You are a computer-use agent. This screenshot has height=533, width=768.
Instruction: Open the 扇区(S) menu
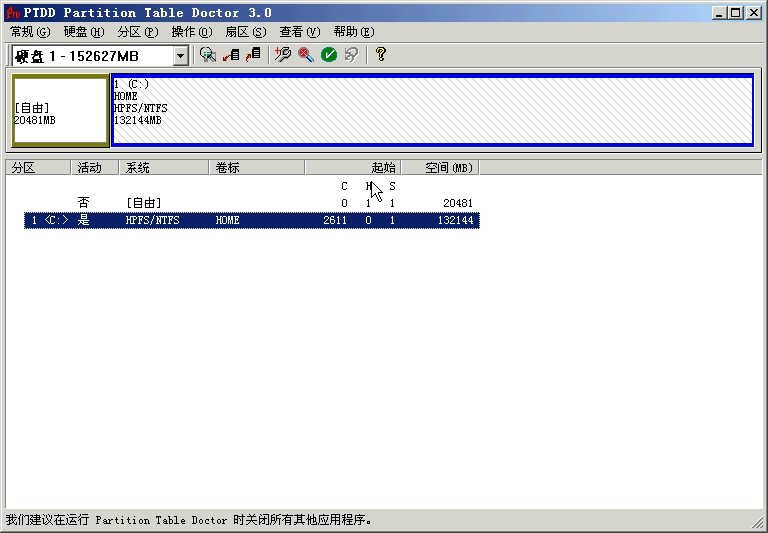(x=245, y=32)
